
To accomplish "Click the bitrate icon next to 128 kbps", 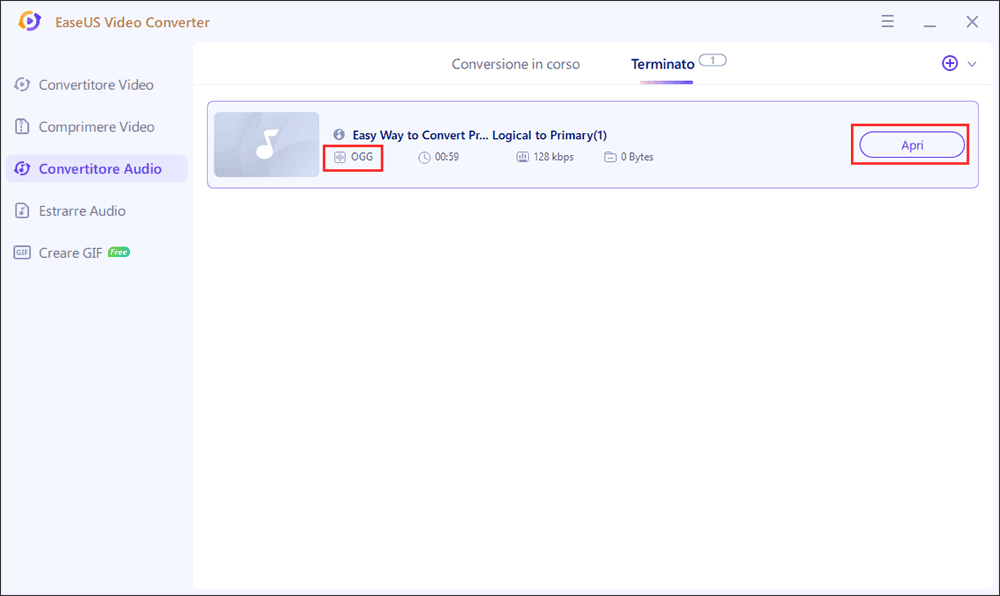I will pyautogui.click(x=522, y=157).
